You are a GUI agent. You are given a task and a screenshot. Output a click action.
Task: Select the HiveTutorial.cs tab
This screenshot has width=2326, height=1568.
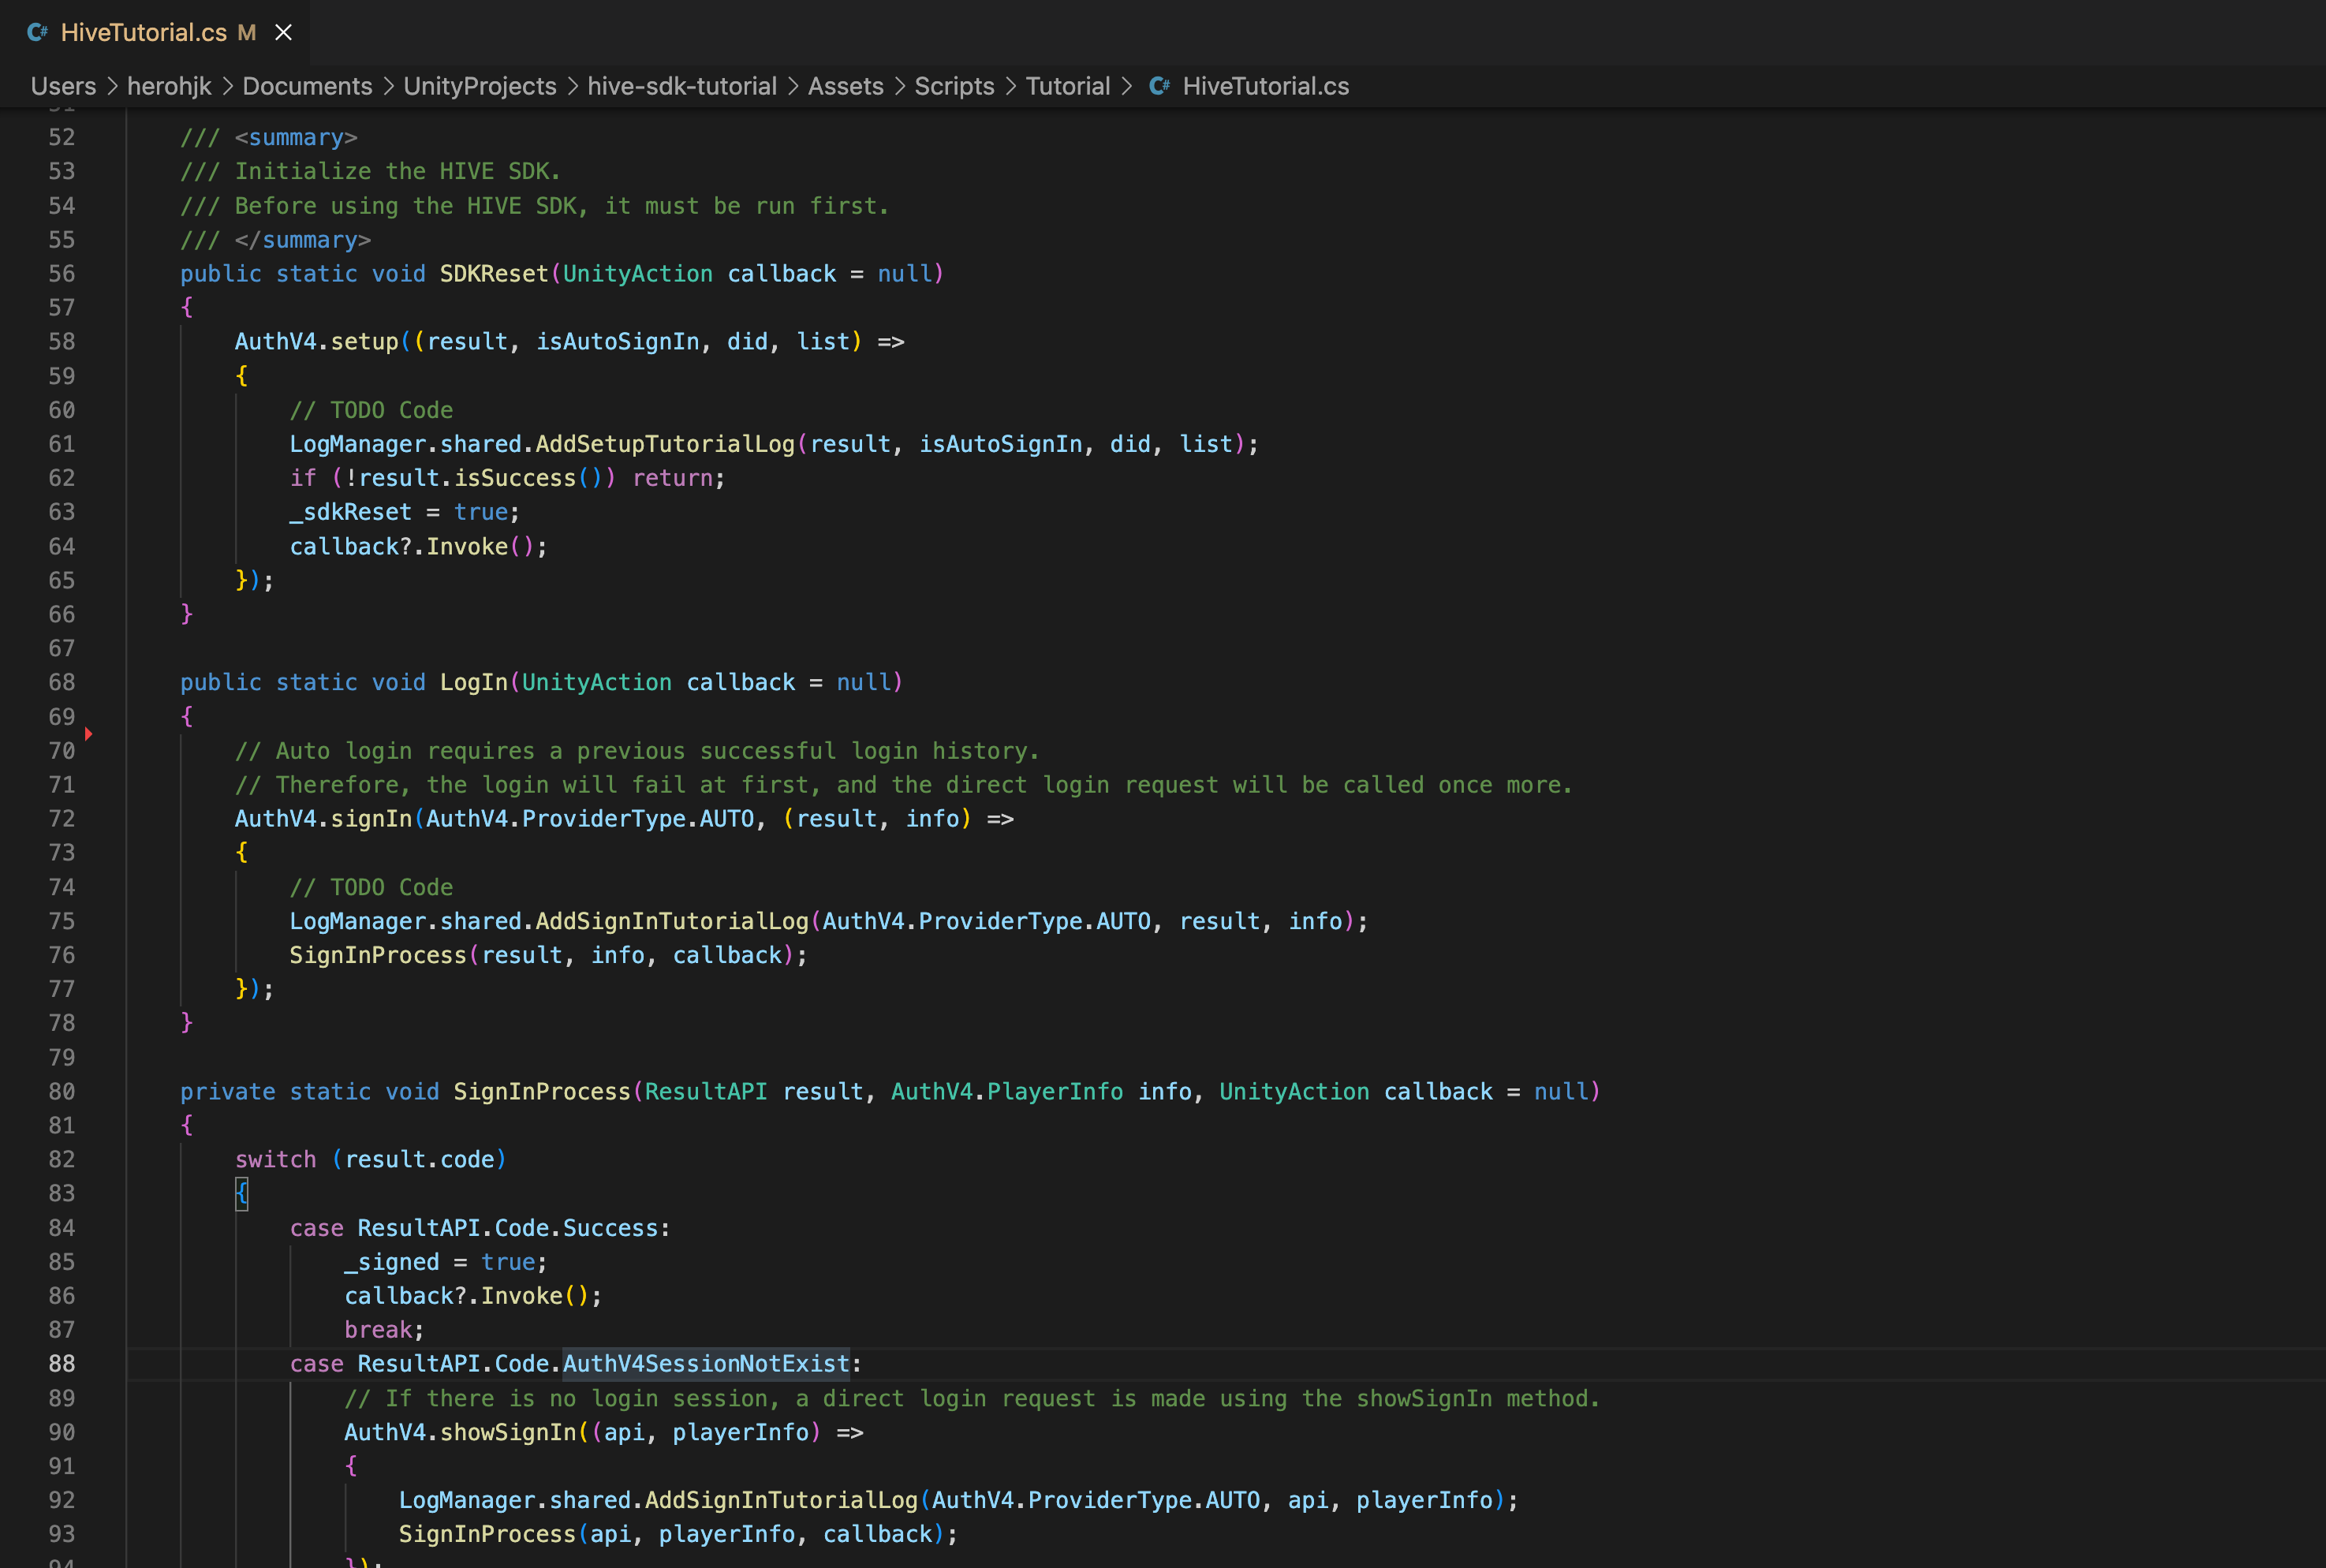[155, 32]
